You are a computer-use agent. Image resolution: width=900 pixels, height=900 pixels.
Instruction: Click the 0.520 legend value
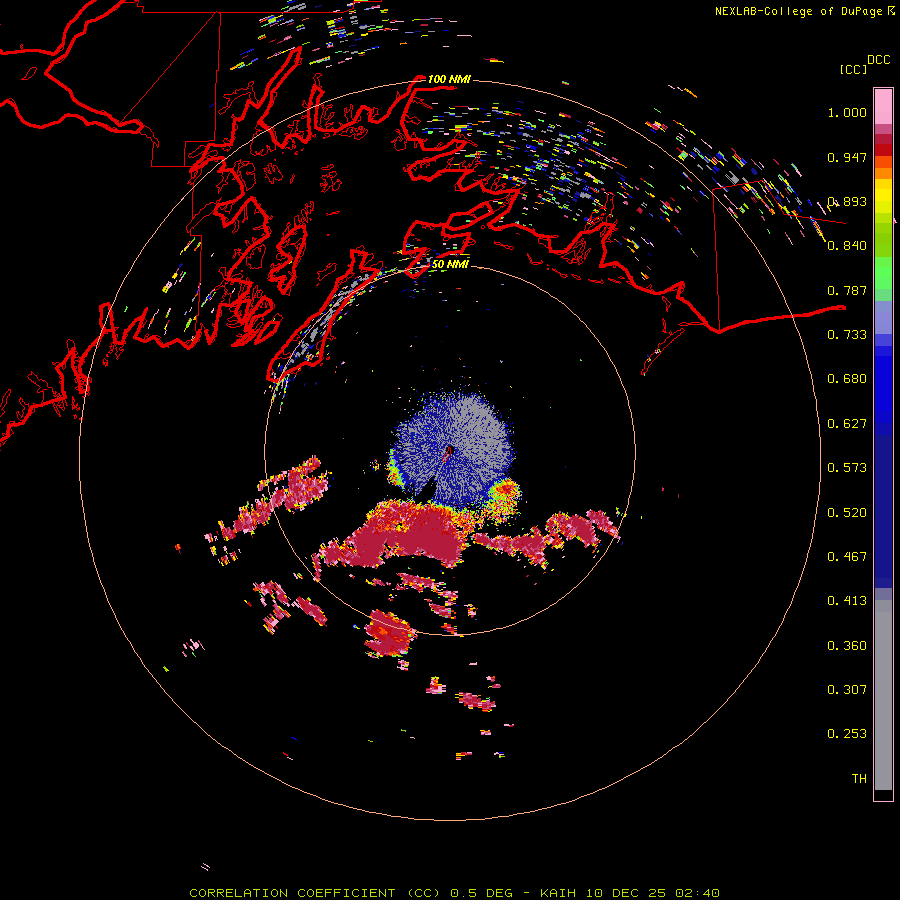847,513
